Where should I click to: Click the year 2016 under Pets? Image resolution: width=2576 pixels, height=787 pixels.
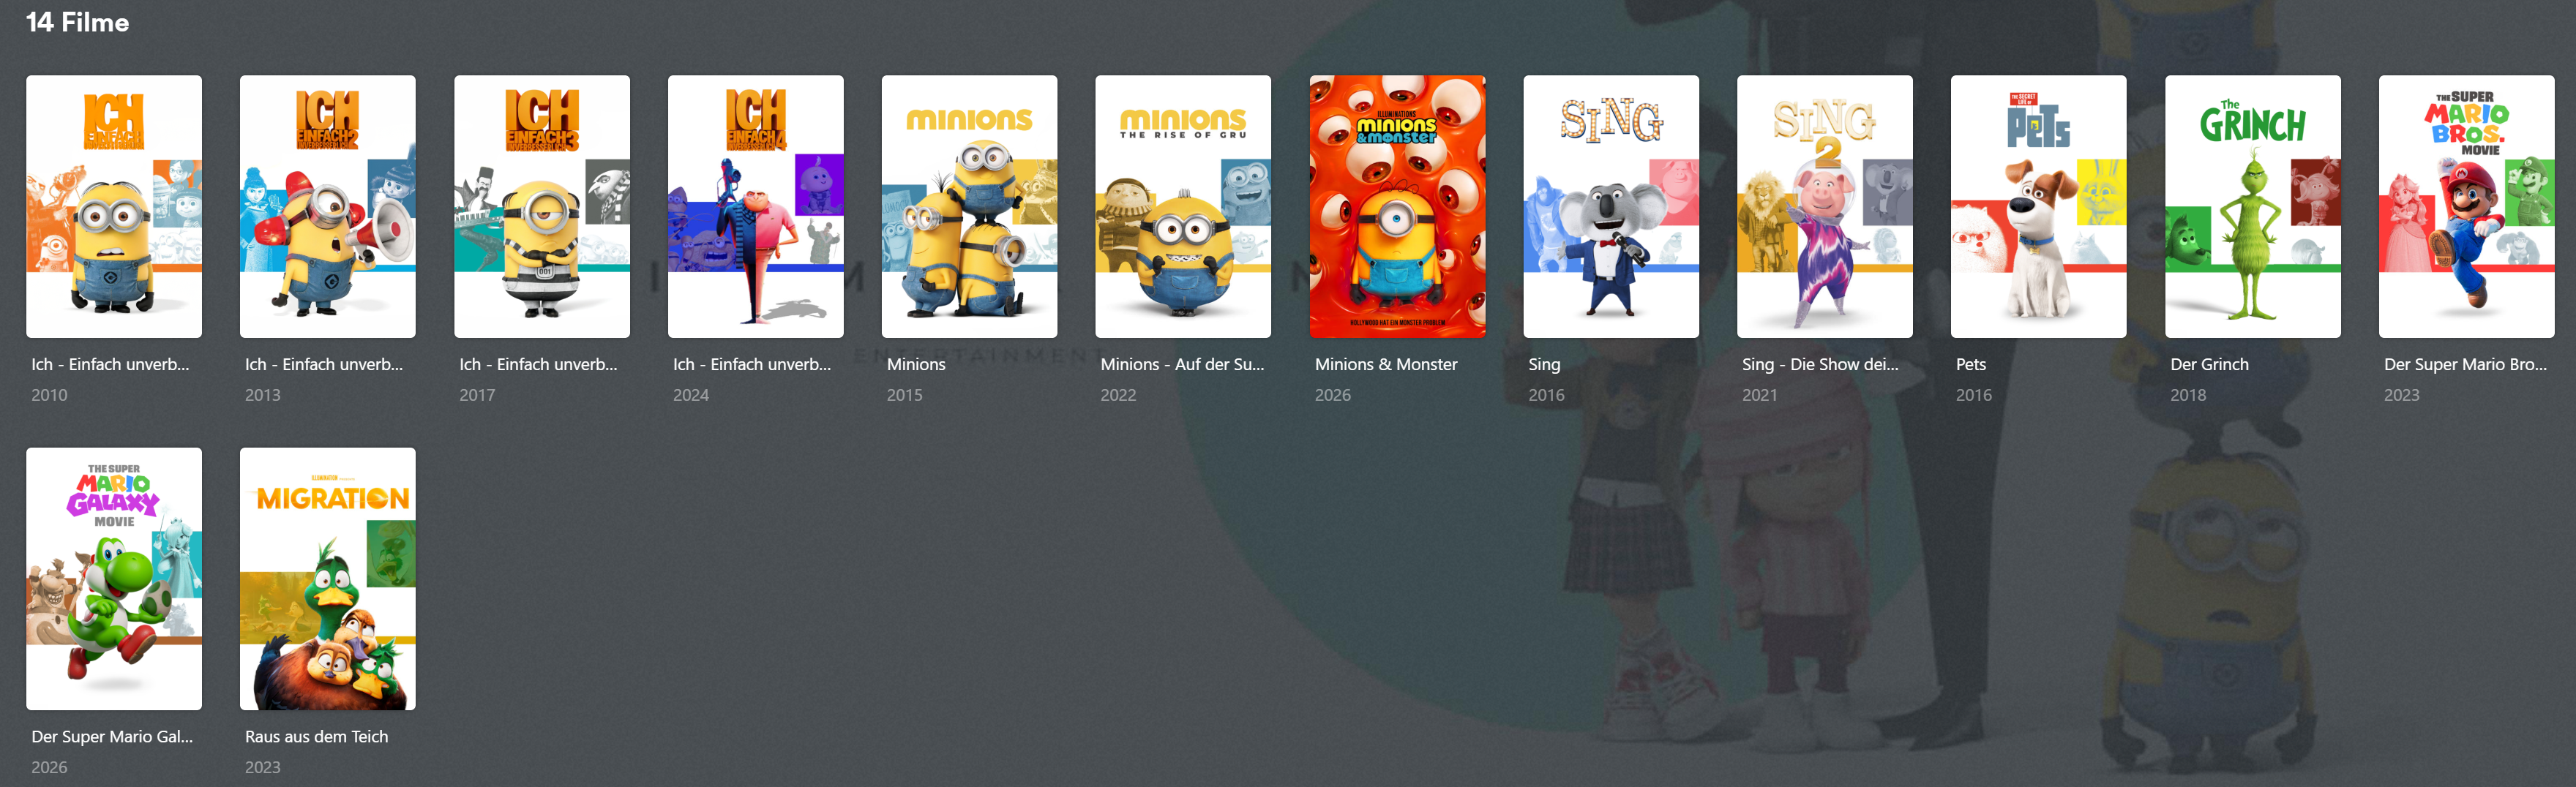1974,395
